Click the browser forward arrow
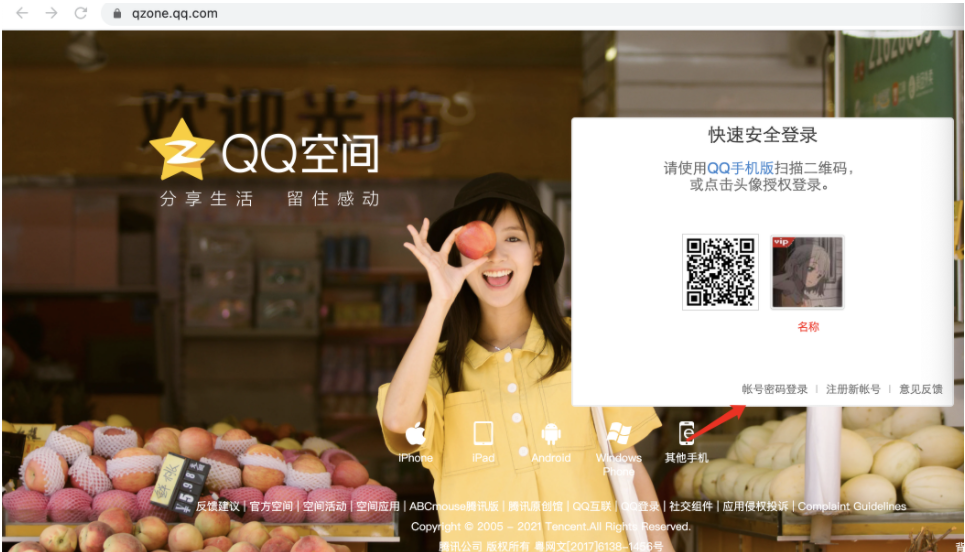 coord(52,13)
